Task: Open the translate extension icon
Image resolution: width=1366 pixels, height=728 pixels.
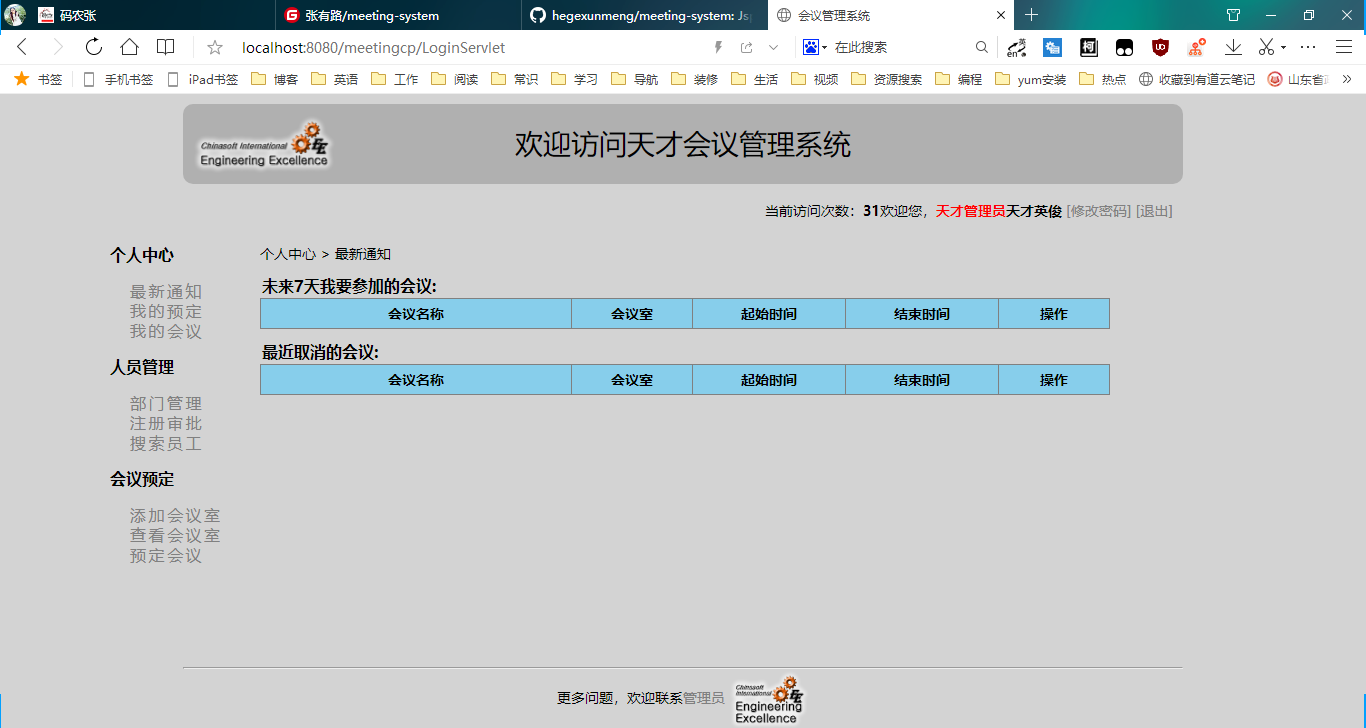Action: [1017, 46]
